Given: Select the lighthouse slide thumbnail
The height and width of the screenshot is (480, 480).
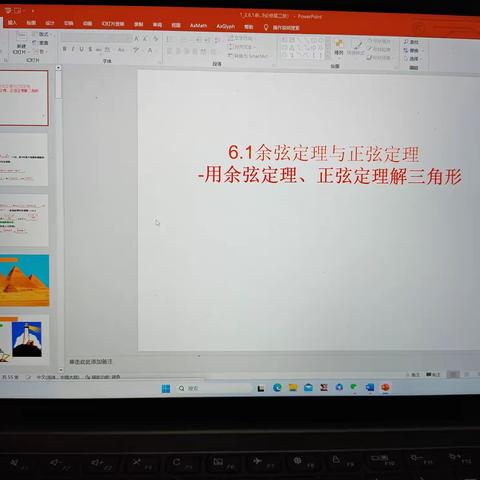Looking at the screenshot, I should pyautogui.click(x=24, y=340).
